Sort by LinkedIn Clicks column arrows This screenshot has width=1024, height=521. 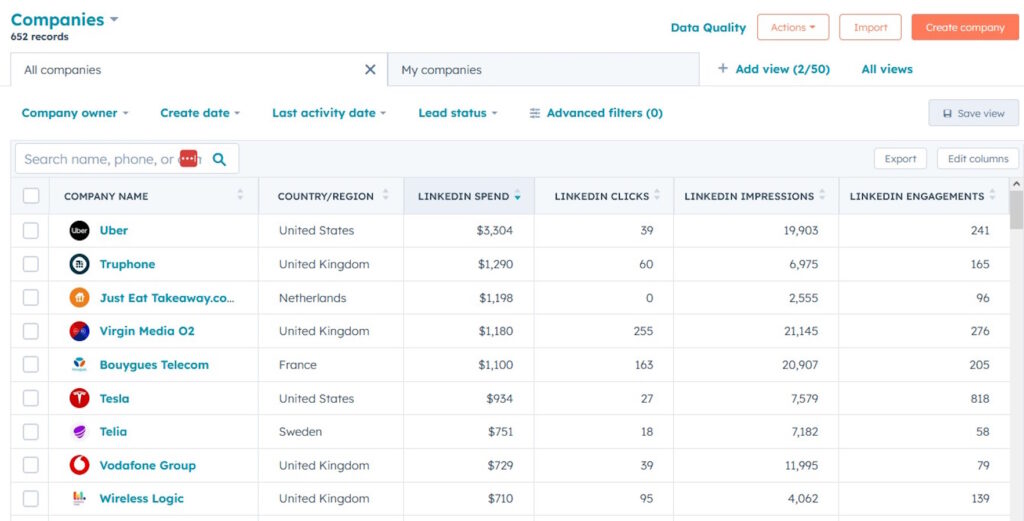pos(657,195)
